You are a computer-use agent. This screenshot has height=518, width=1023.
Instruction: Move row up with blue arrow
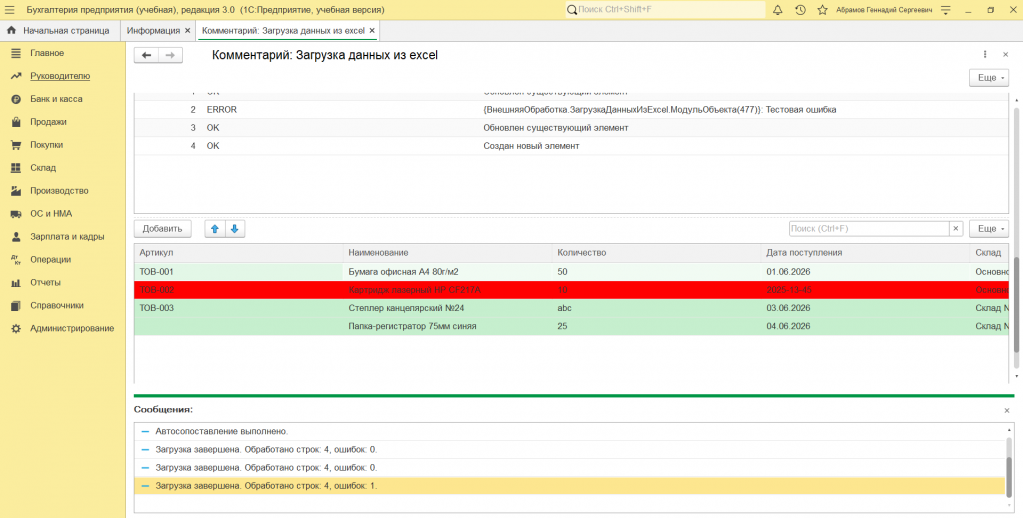click(215, 229)
